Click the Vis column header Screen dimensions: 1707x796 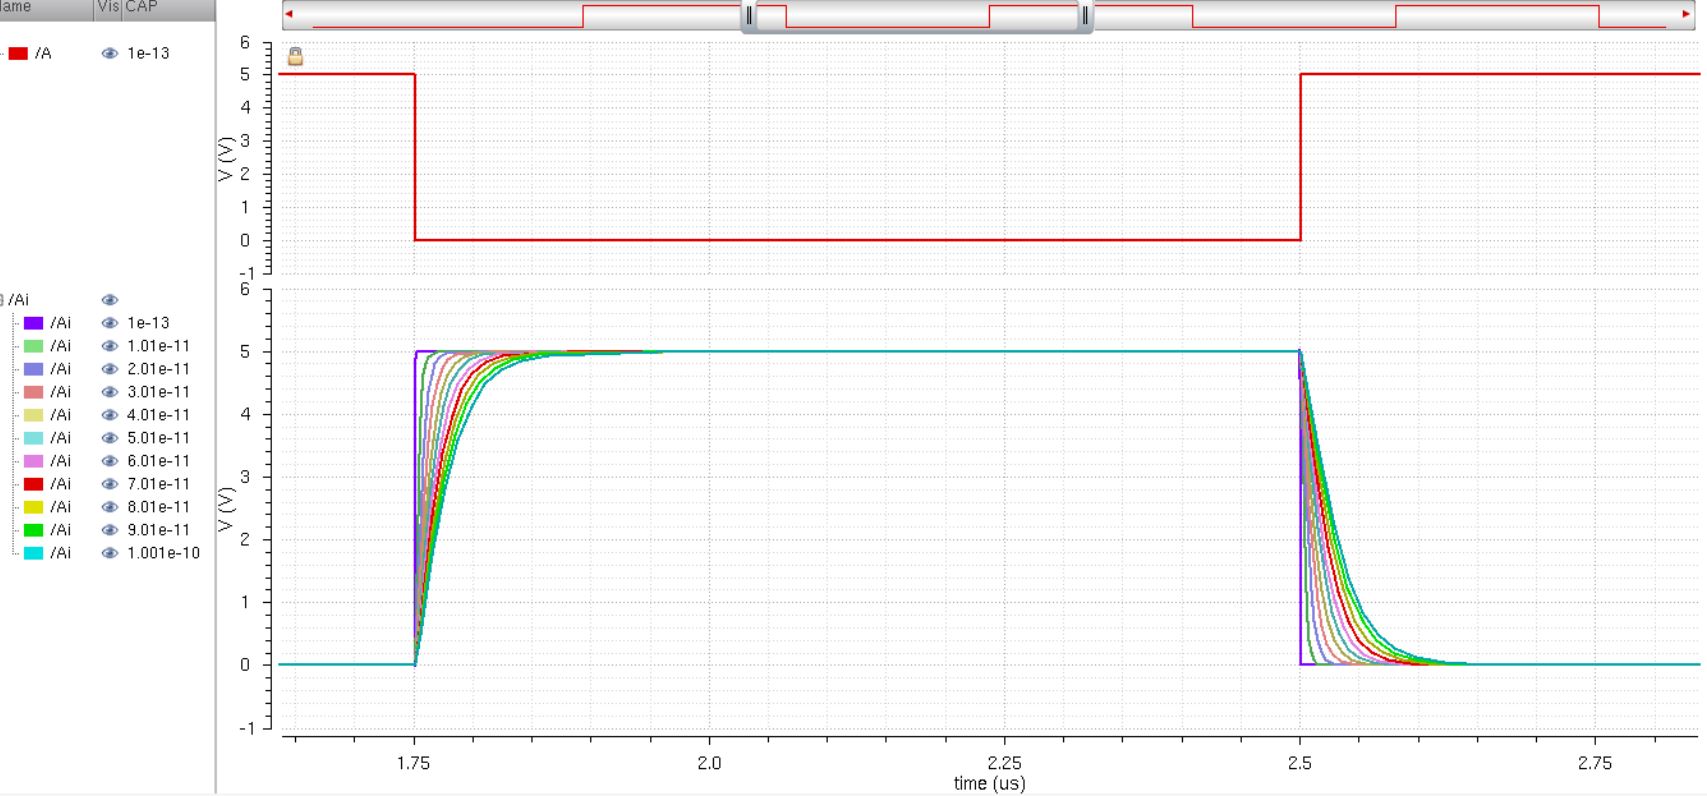[108, 7]
